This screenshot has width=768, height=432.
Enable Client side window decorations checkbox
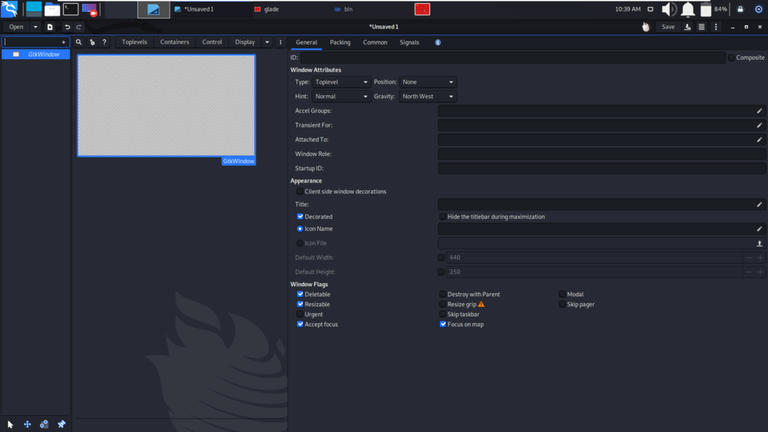(x=300, y=192)
